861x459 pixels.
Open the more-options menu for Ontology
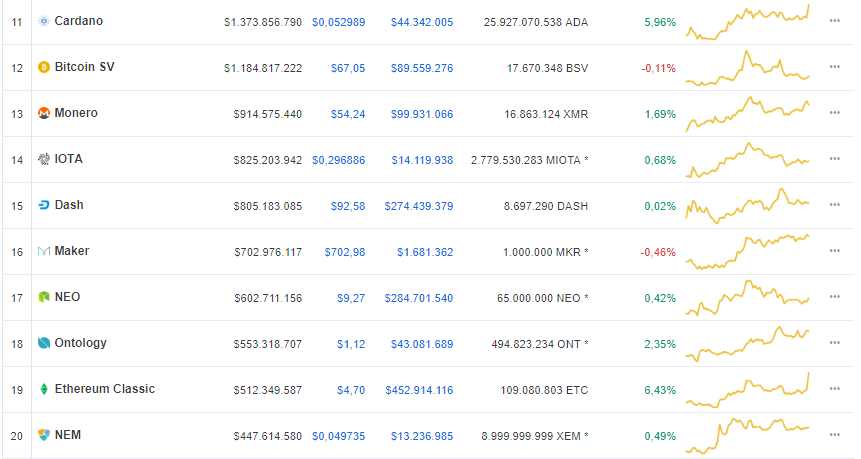835,343
